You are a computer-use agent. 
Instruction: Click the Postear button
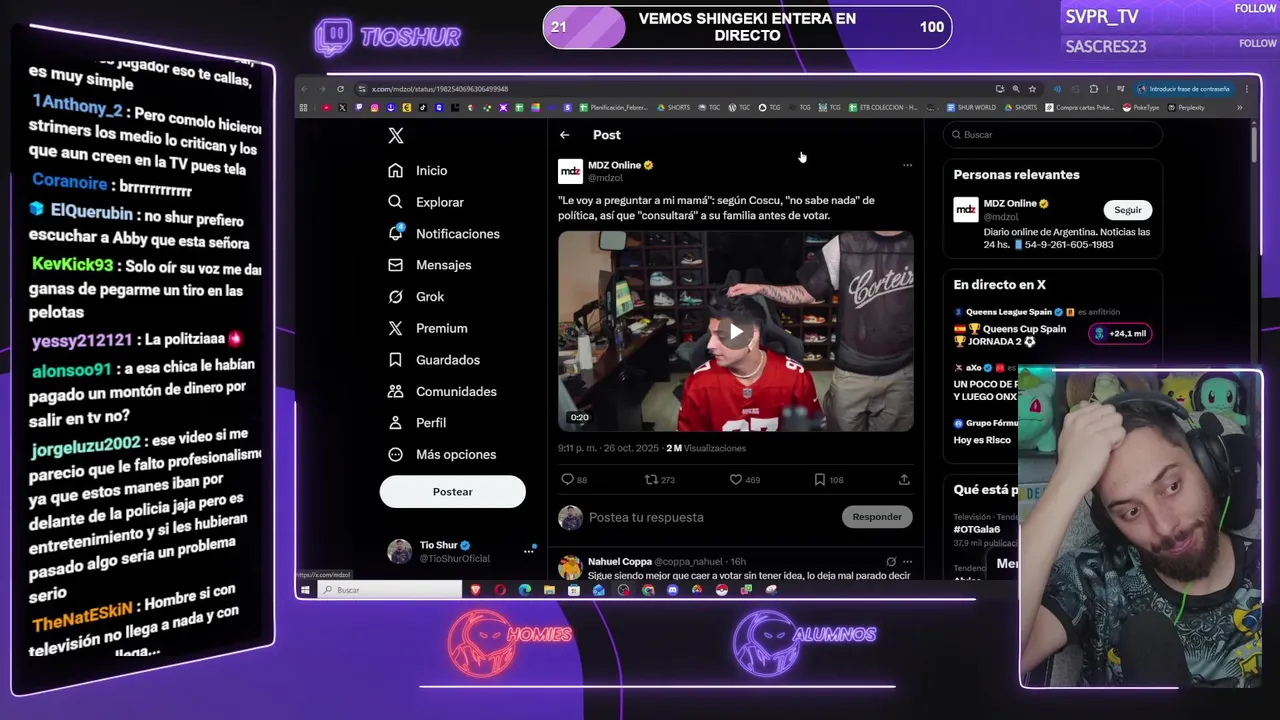(x=452, y=492)
